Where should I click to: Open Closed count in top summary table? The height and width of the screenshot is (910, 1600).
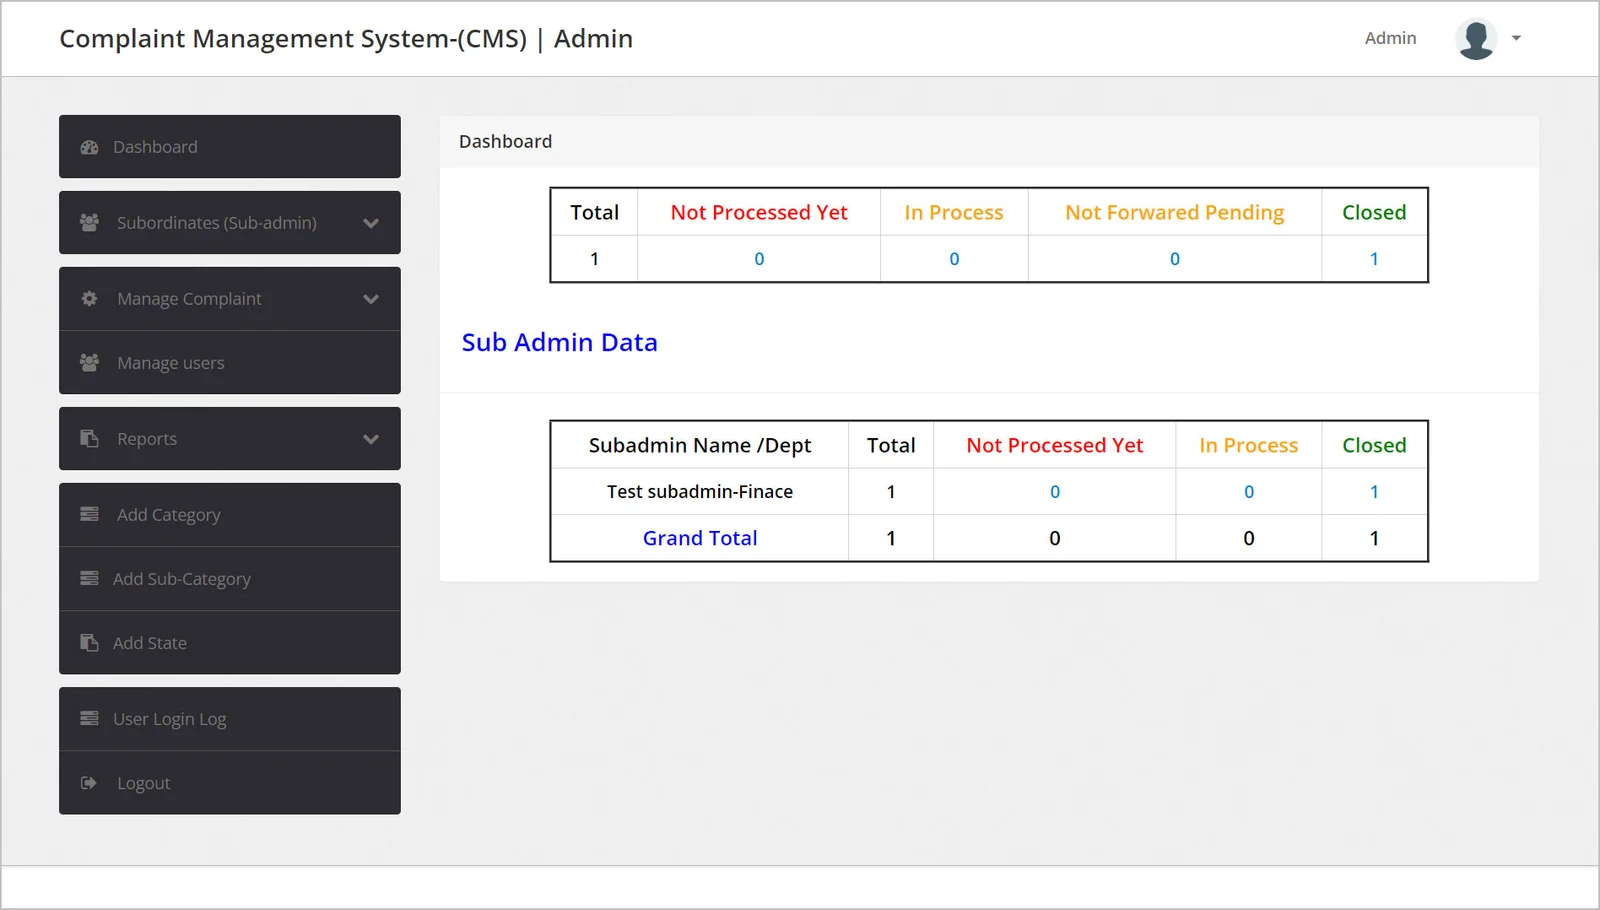[x=1374, y=259]
